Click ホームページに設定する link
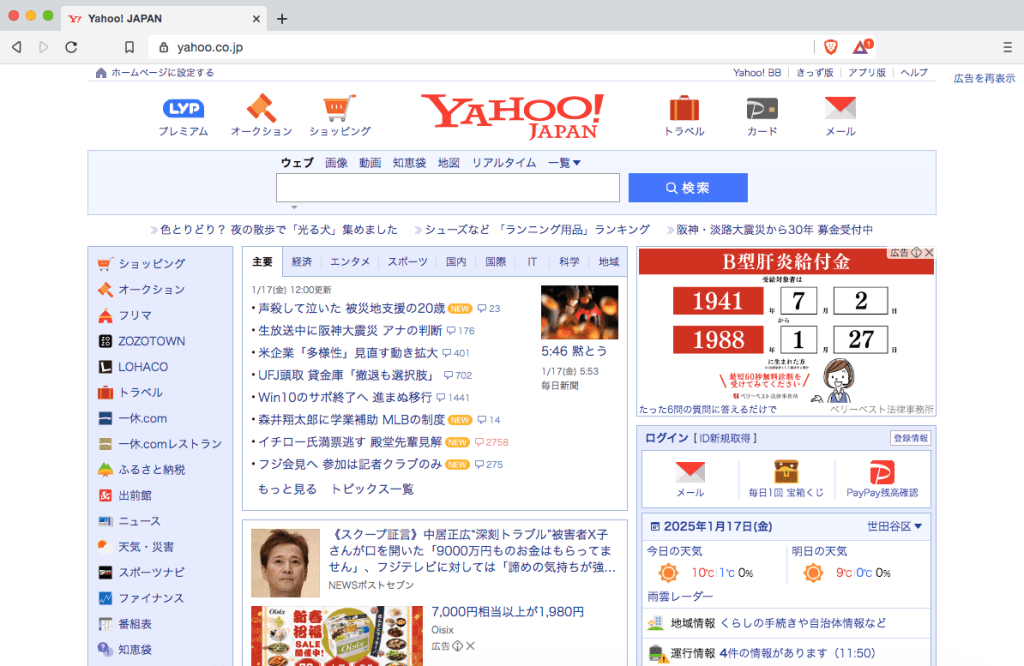 pyautogui.click(x=162, y=72)
